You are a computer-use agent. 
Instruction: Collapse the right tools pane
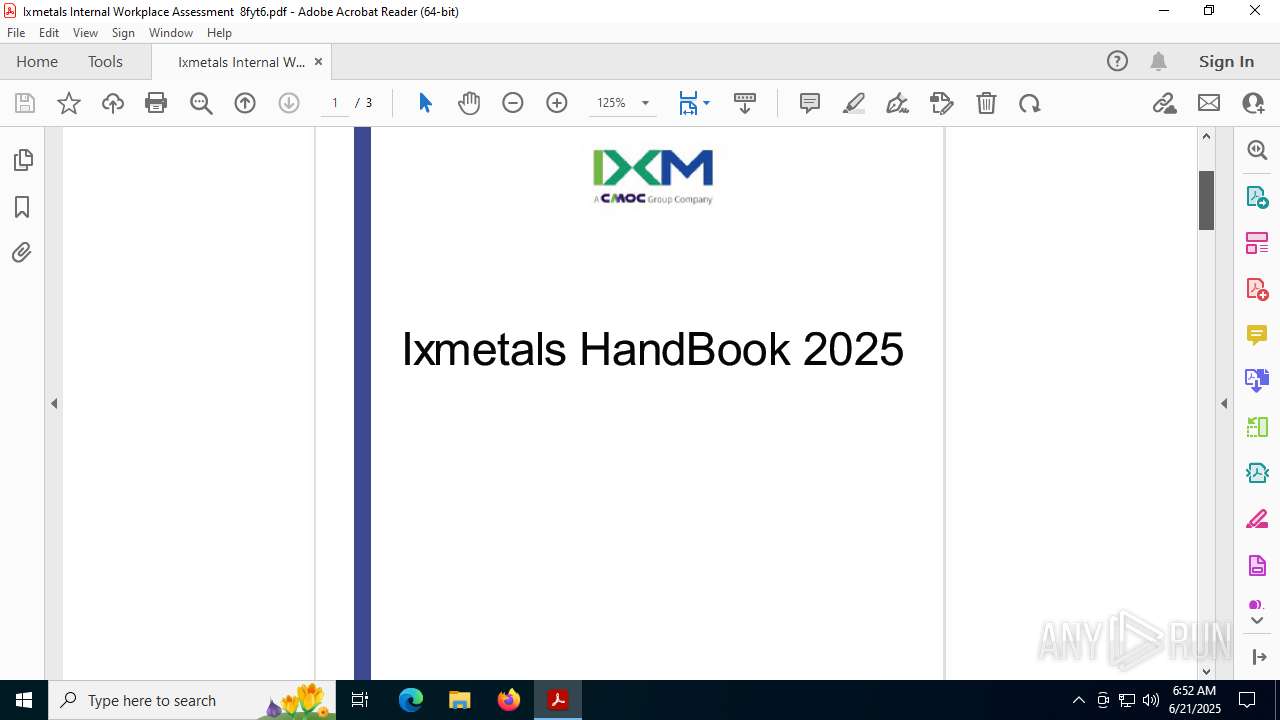(1224, 404)
